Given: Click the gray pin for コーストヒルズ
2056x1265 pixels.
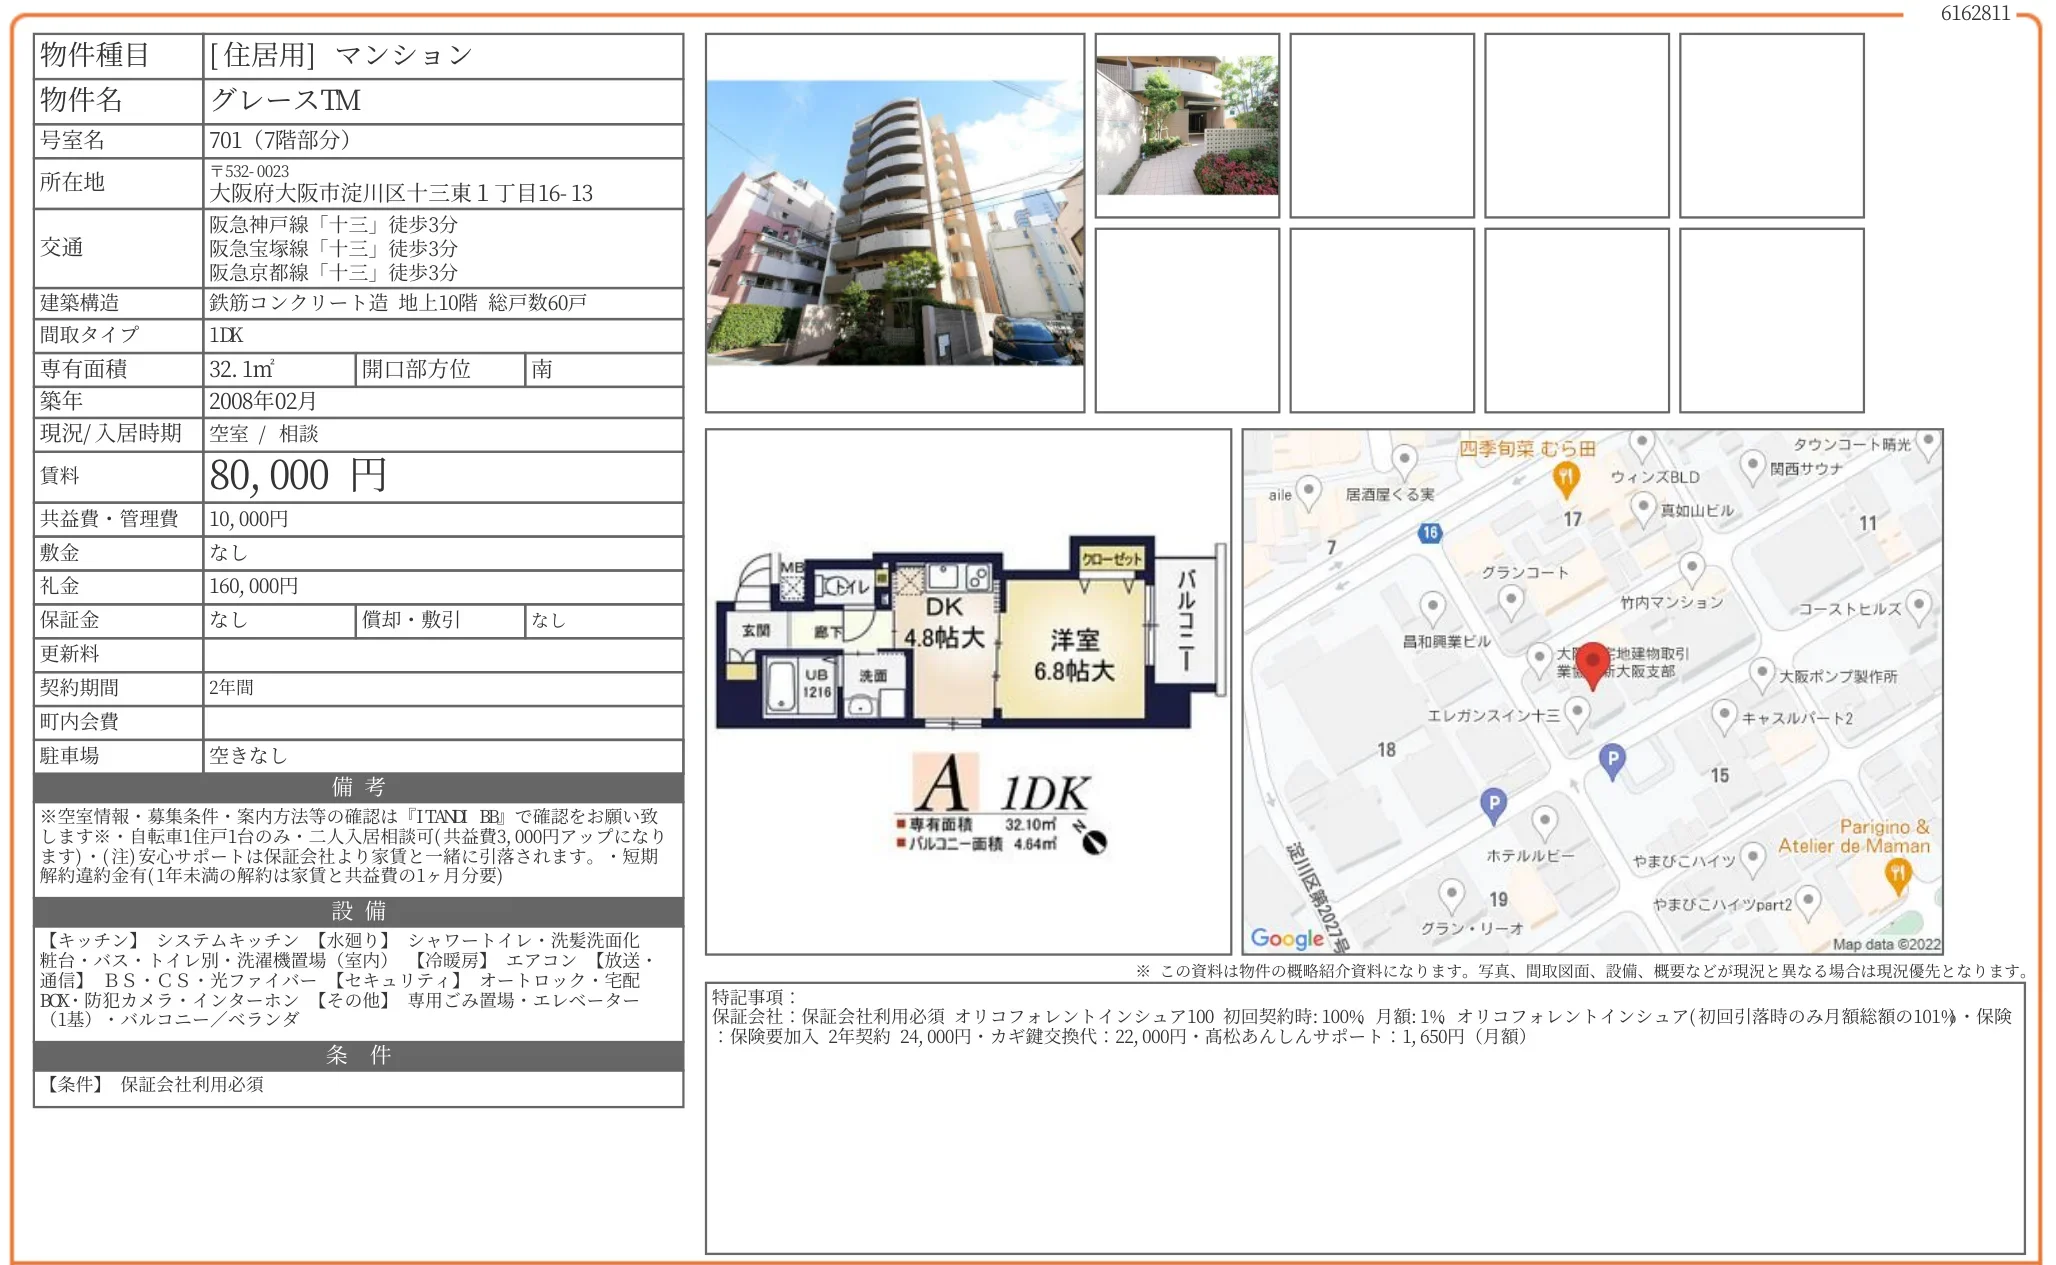Looking at the screenshot, I should [x=1918, y=605].
